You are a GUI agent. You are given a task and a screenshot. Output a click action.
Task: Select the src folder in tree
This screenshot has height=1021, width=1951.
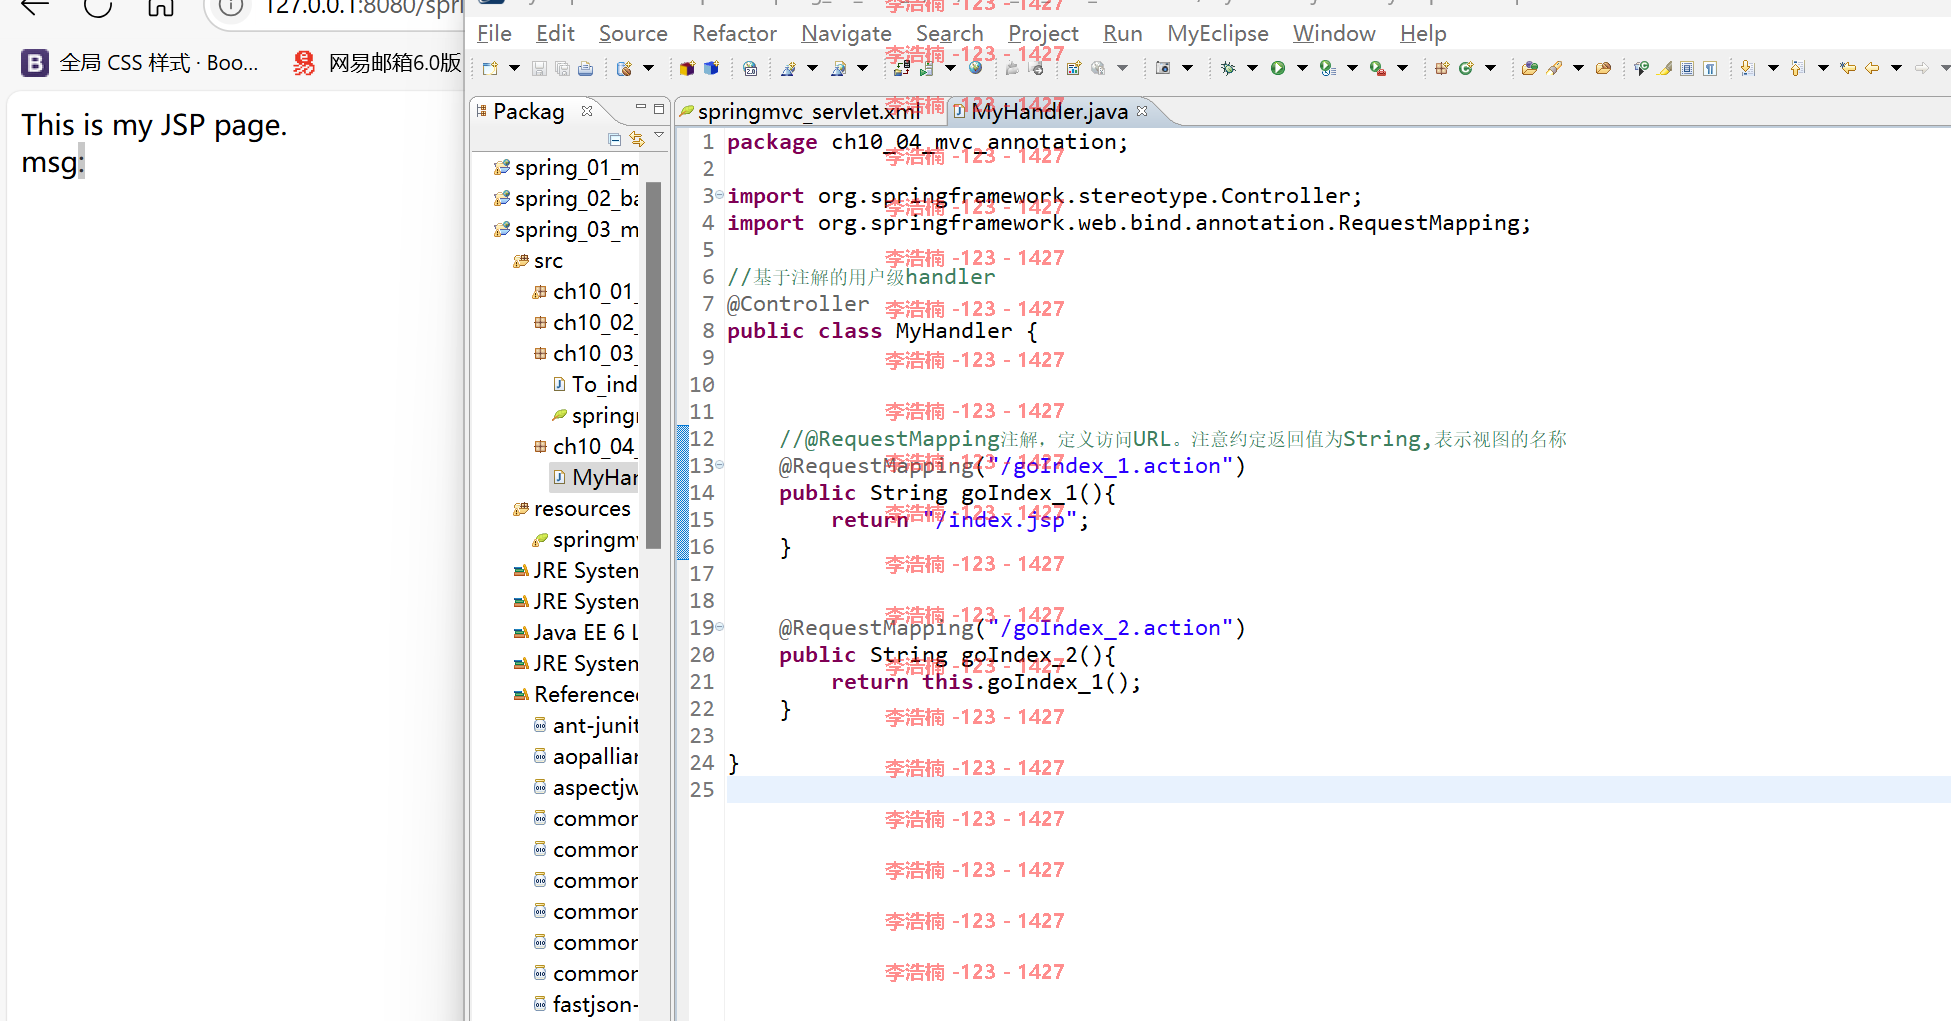tap(538, 260)
